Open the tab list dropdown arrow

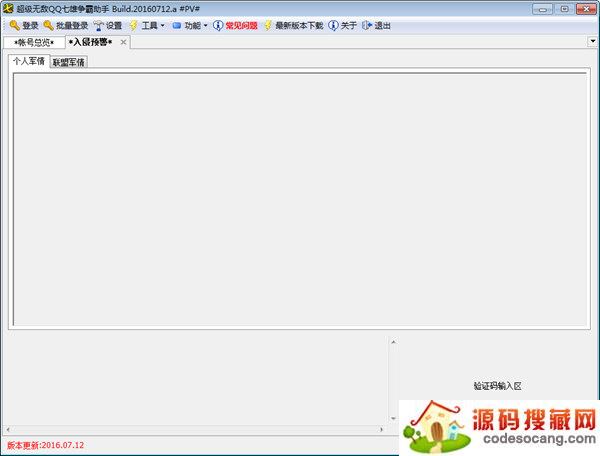tap(593, 41)
